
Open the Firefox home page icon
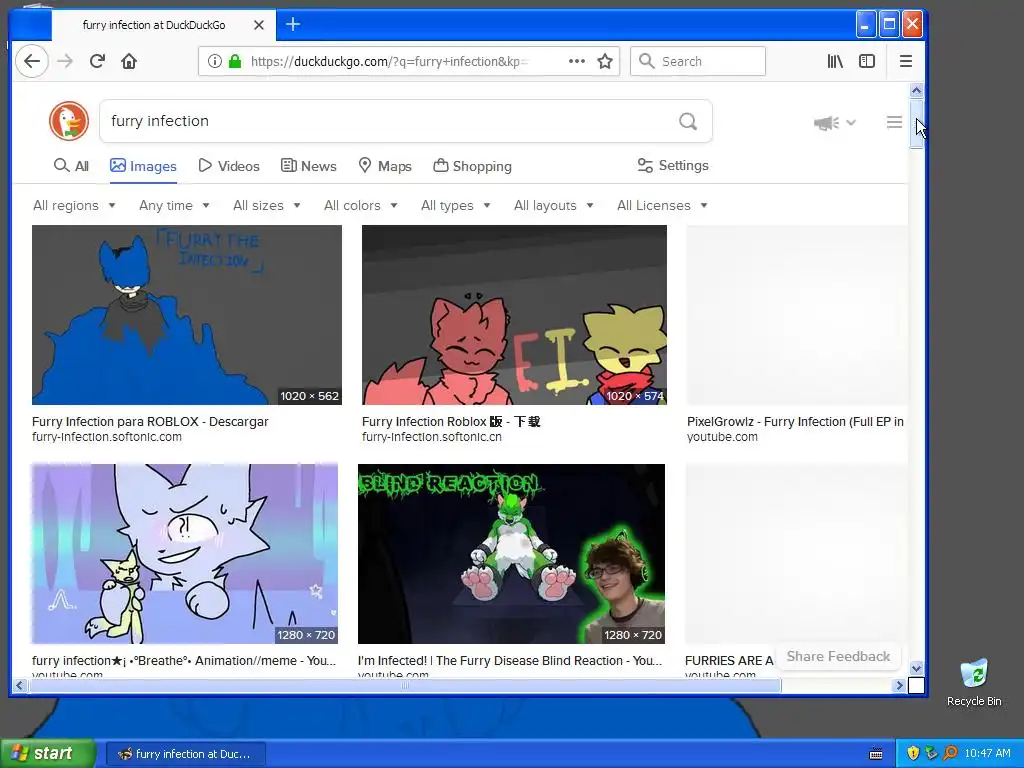coord(129,61)
